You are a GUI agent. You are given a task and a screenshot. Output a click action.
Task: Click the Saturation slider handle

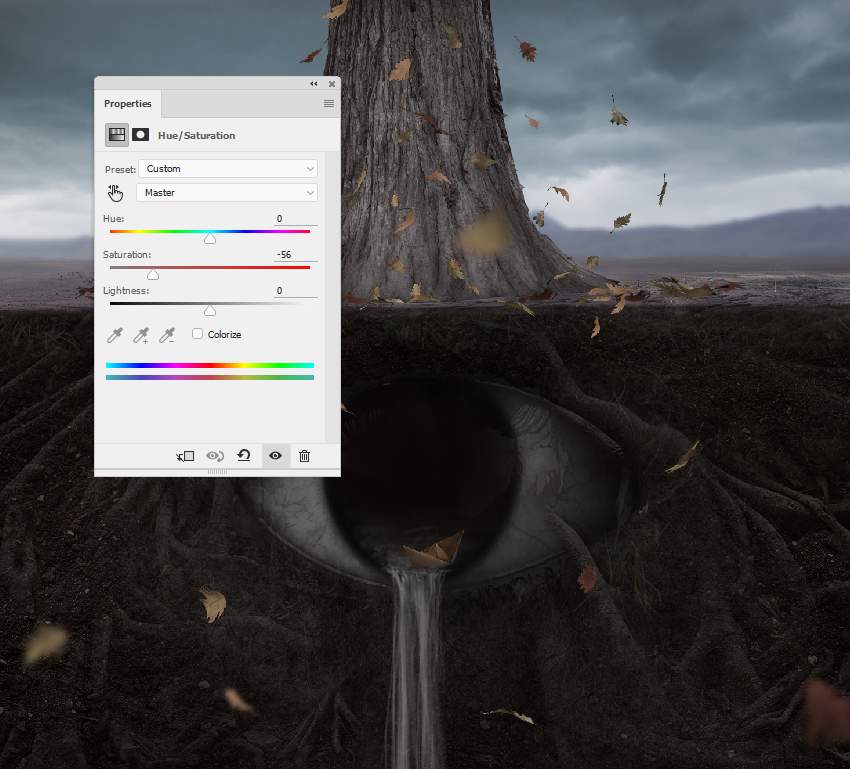tap(153, 275)
